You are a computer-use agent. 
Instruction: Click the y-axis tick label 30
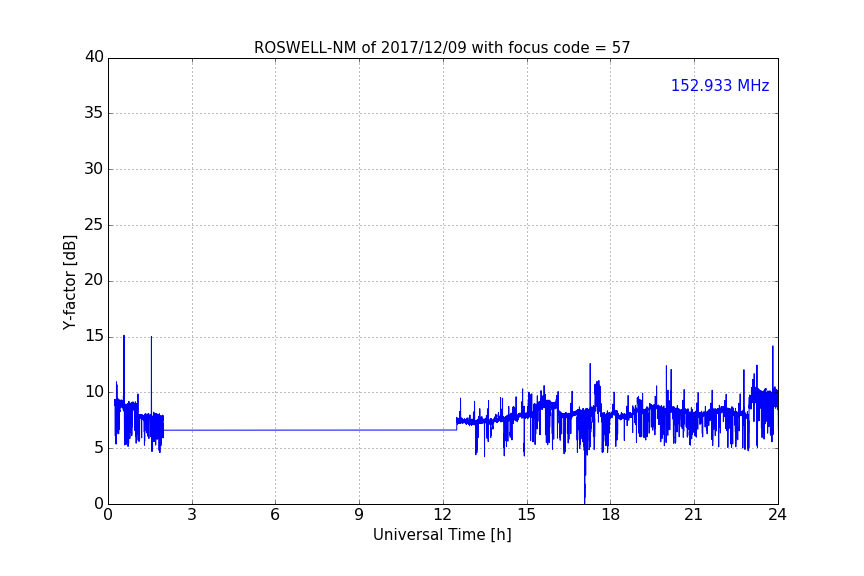click(94, 169)
